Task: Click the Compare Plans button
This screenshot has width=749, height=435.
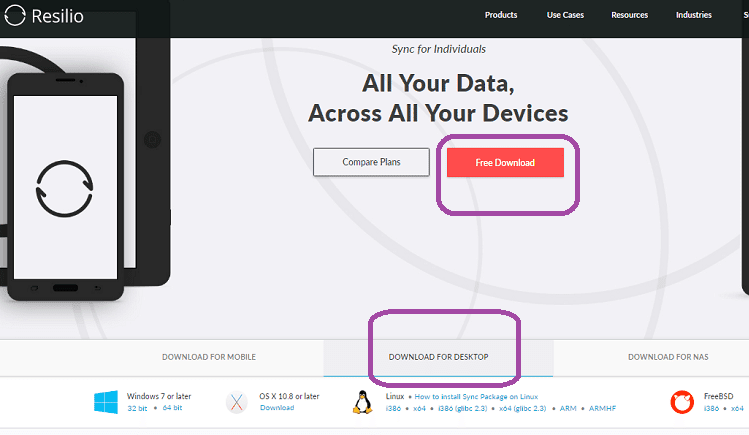Action: pyautogui.click(x=371, y=162)
